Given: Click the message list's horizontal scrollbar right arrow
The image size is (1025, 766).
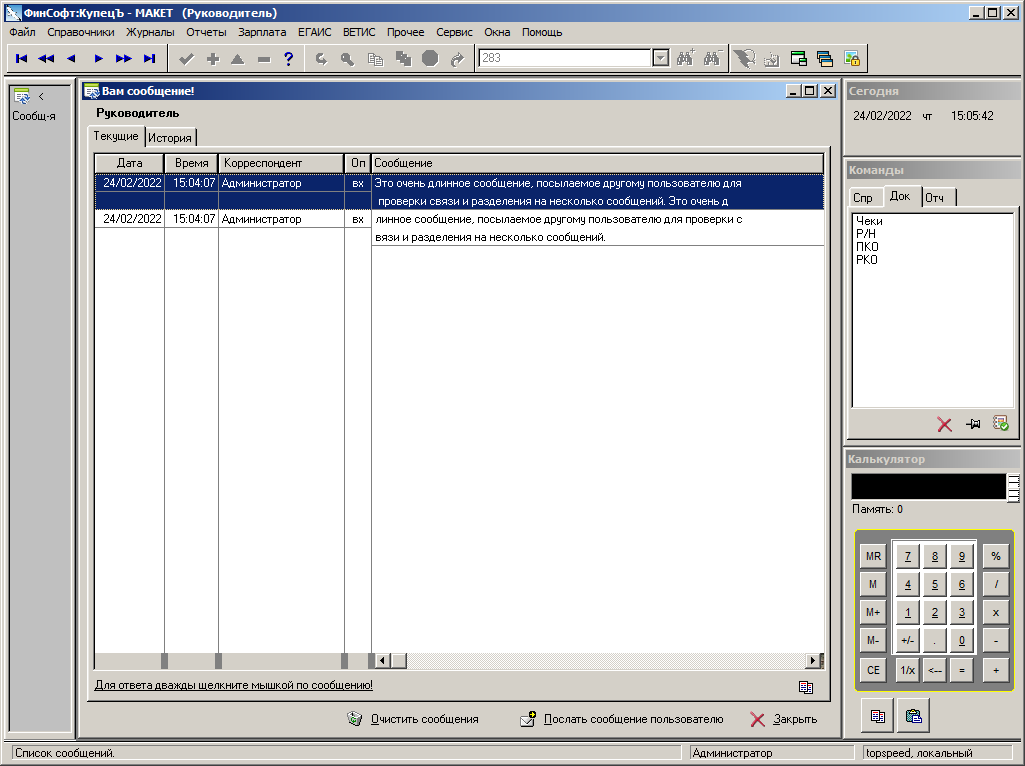Looking at the screenshot, I should 812,661.
